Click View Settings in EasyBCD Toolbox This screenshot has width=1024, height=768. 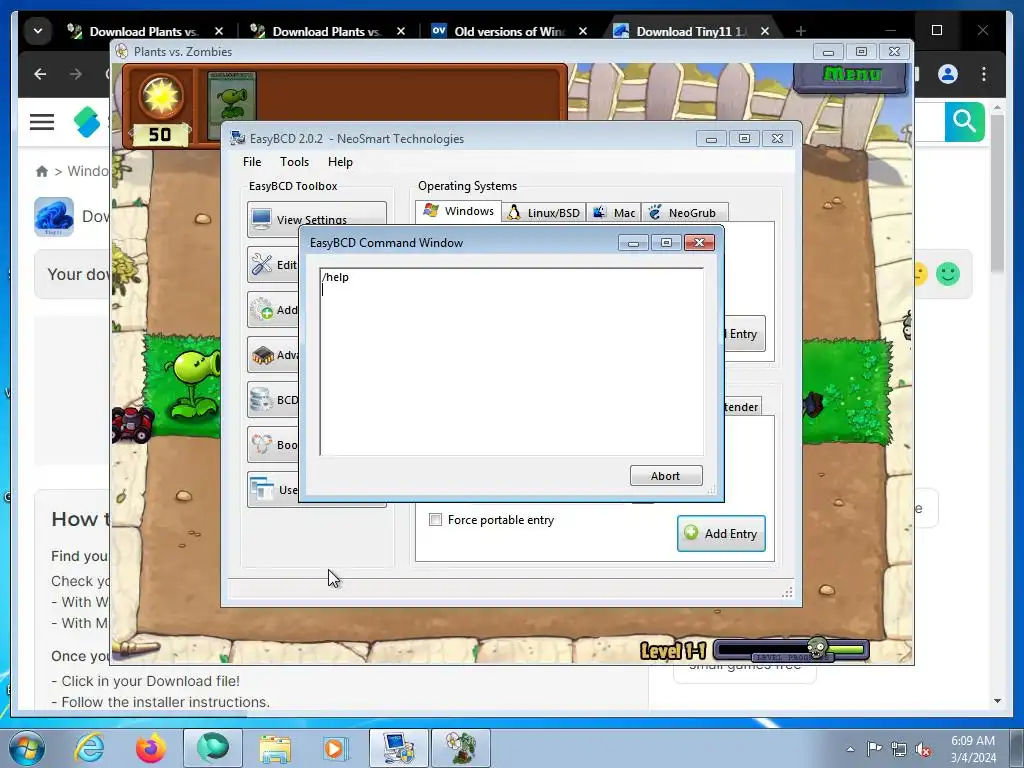[316, 218]
